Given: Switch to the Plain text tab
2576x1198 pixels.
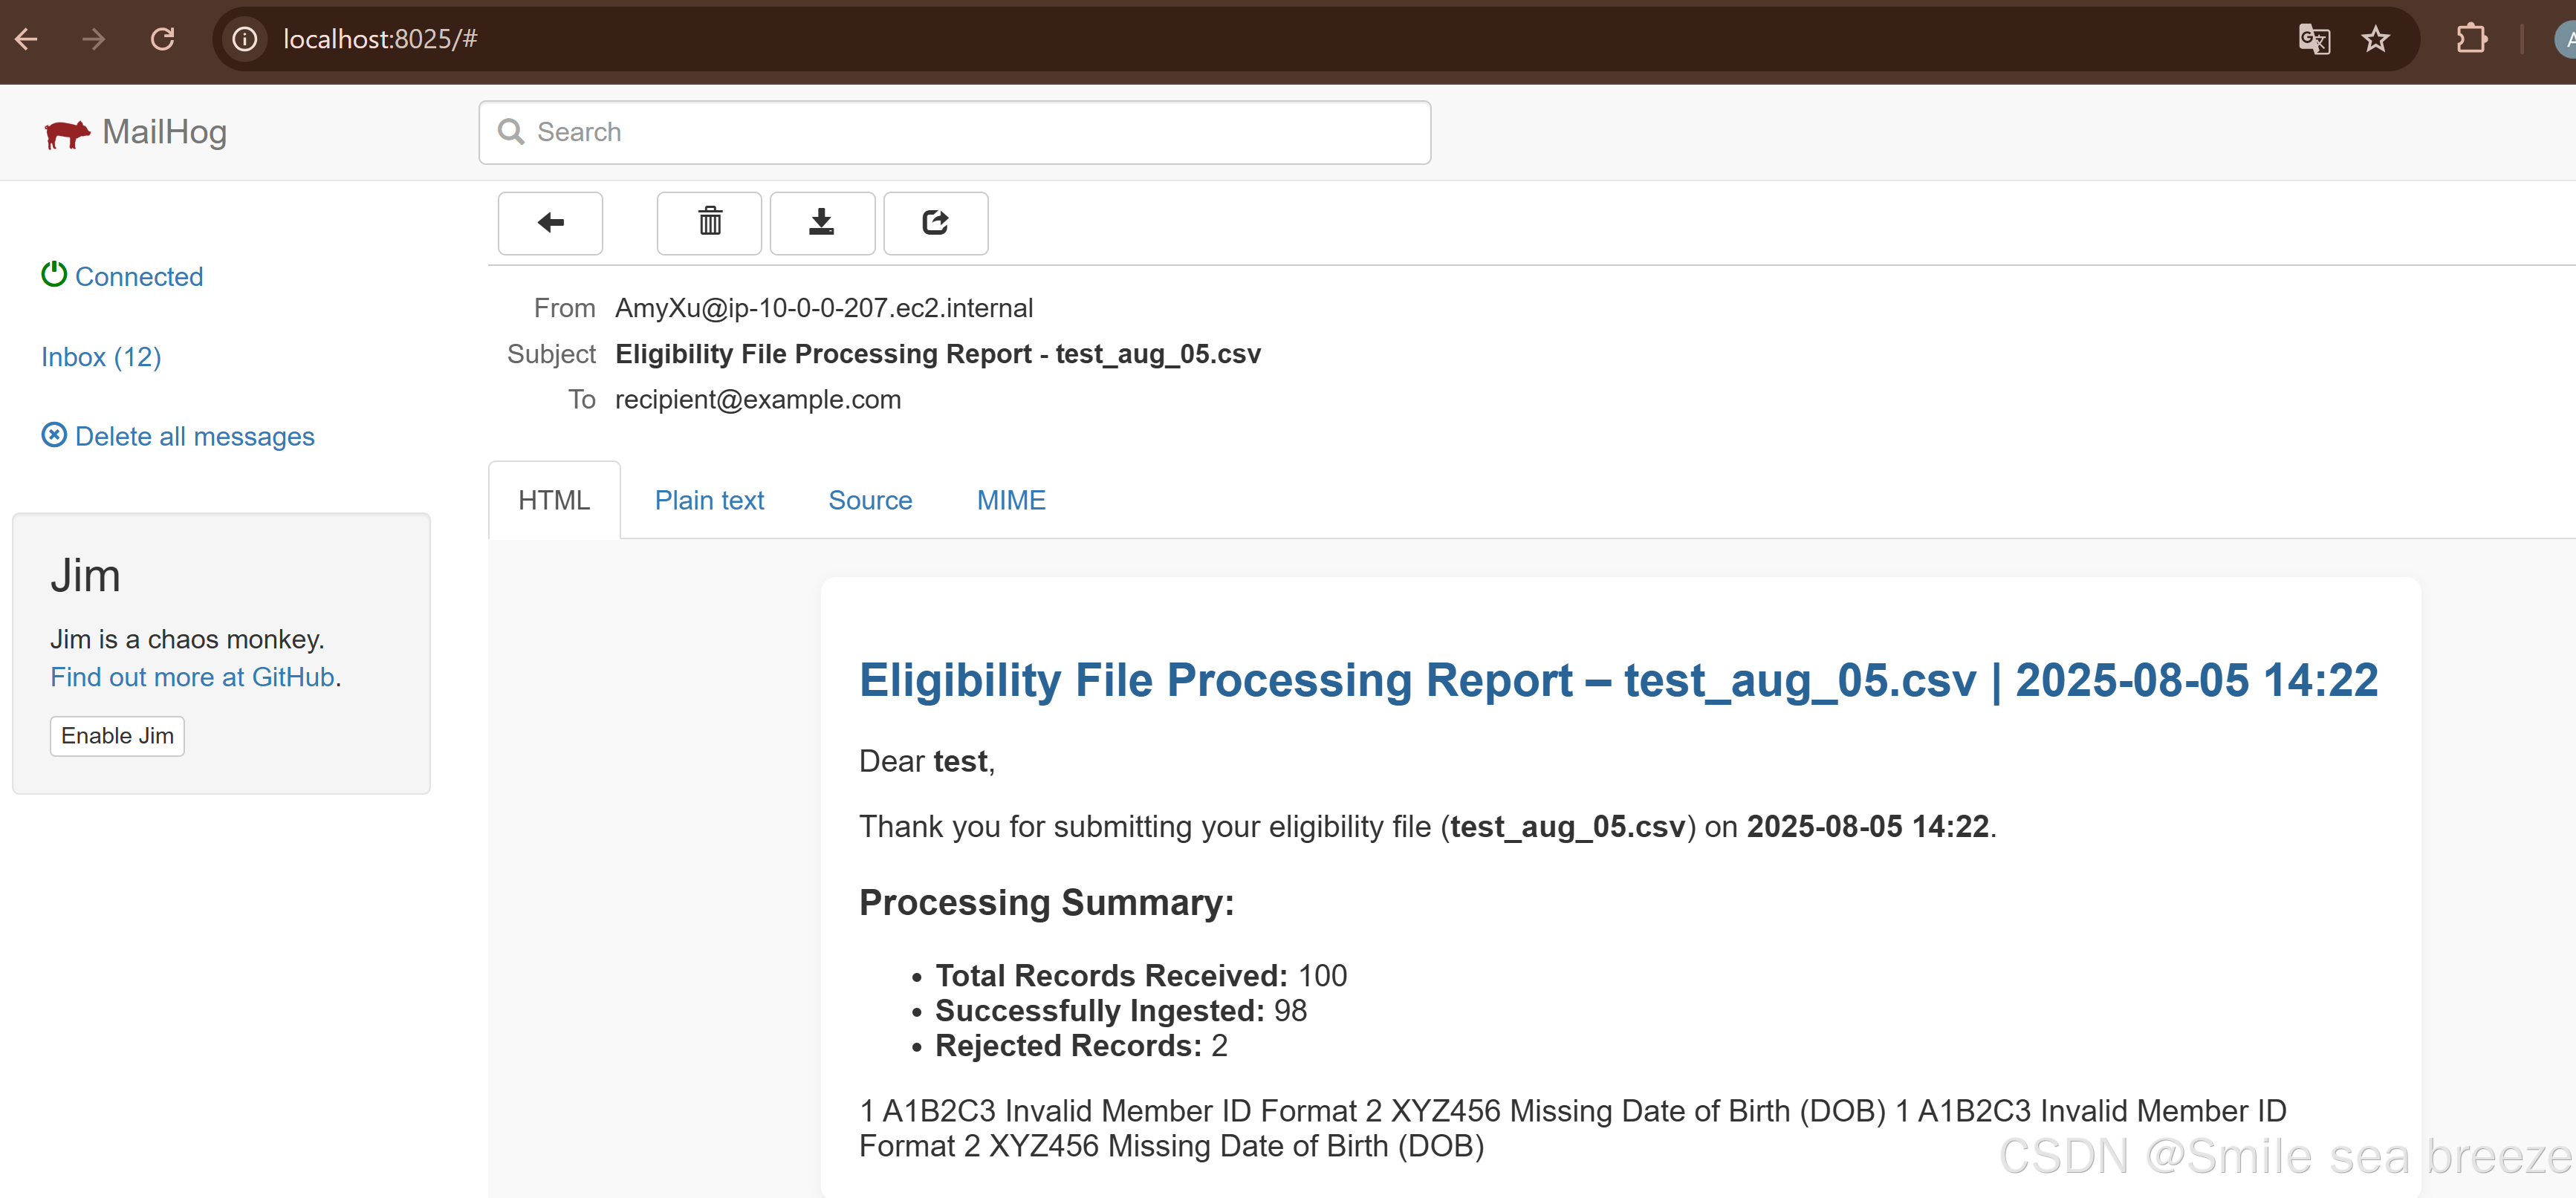Looking at the screenshot, I should click(x=708, y=500).
